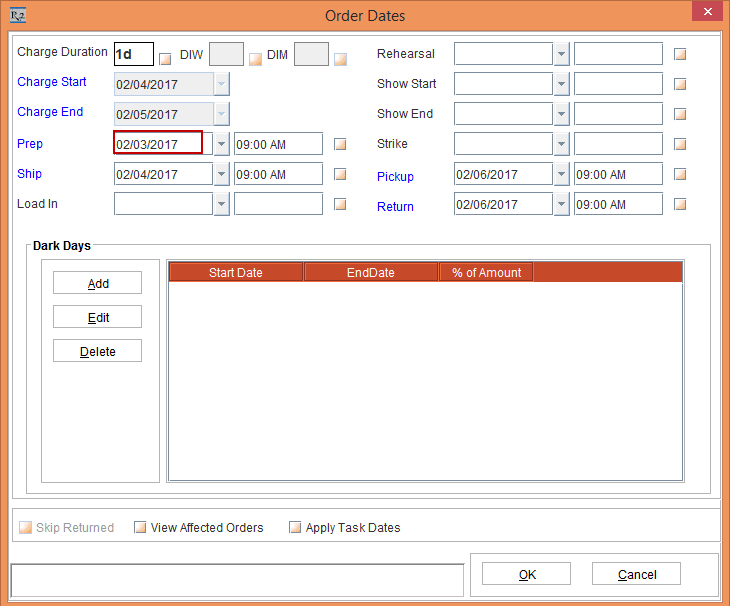
Task: Expand the Ship date dropdown
Action: (x=222, y=174)
